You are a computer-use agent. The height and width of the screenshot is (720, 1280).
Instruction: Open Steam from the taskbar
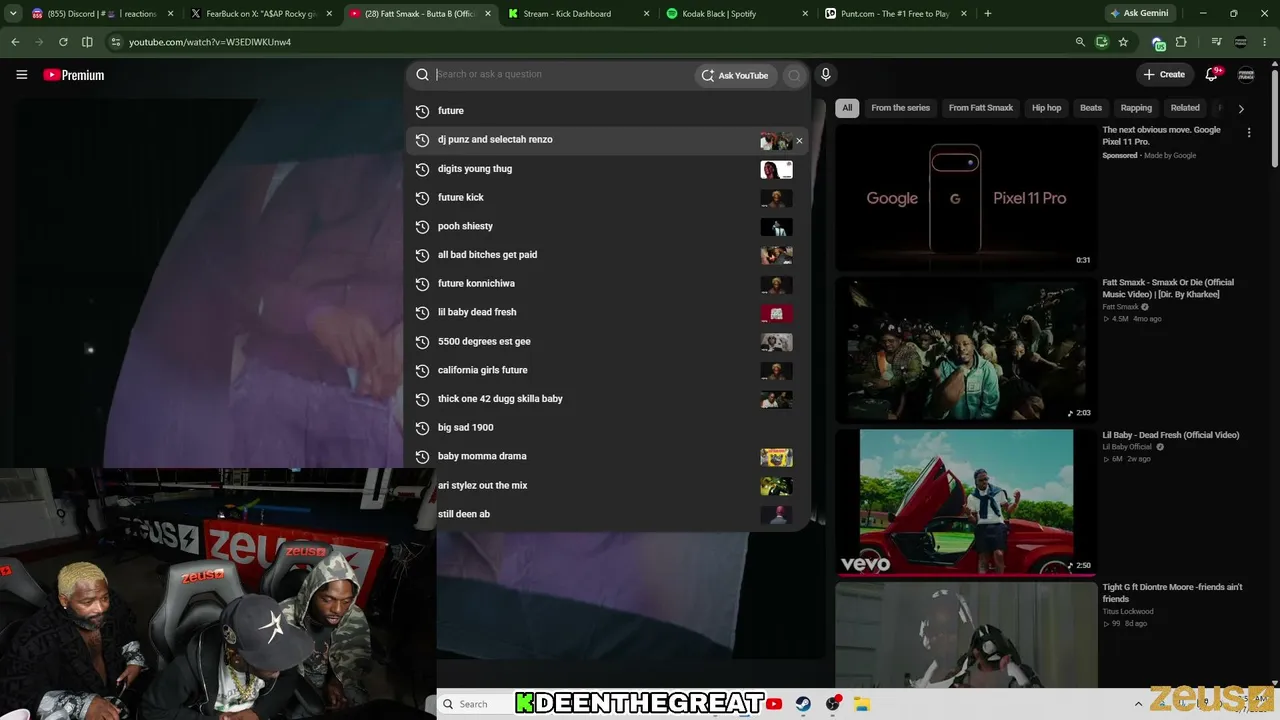click(x=803, y=704)
